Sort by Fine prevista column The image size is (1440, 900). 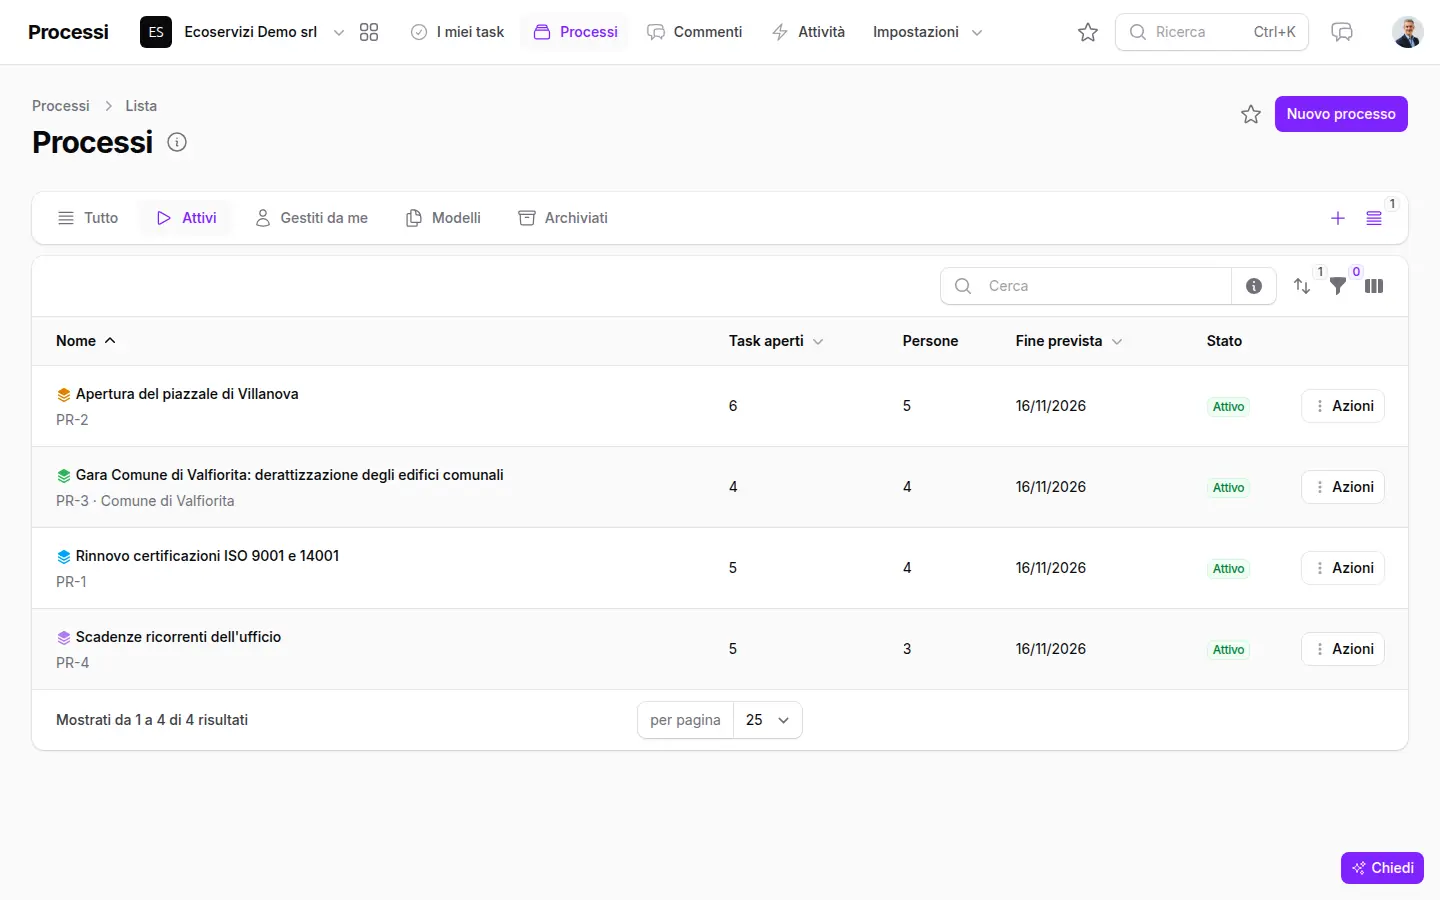pos(1069,341)
